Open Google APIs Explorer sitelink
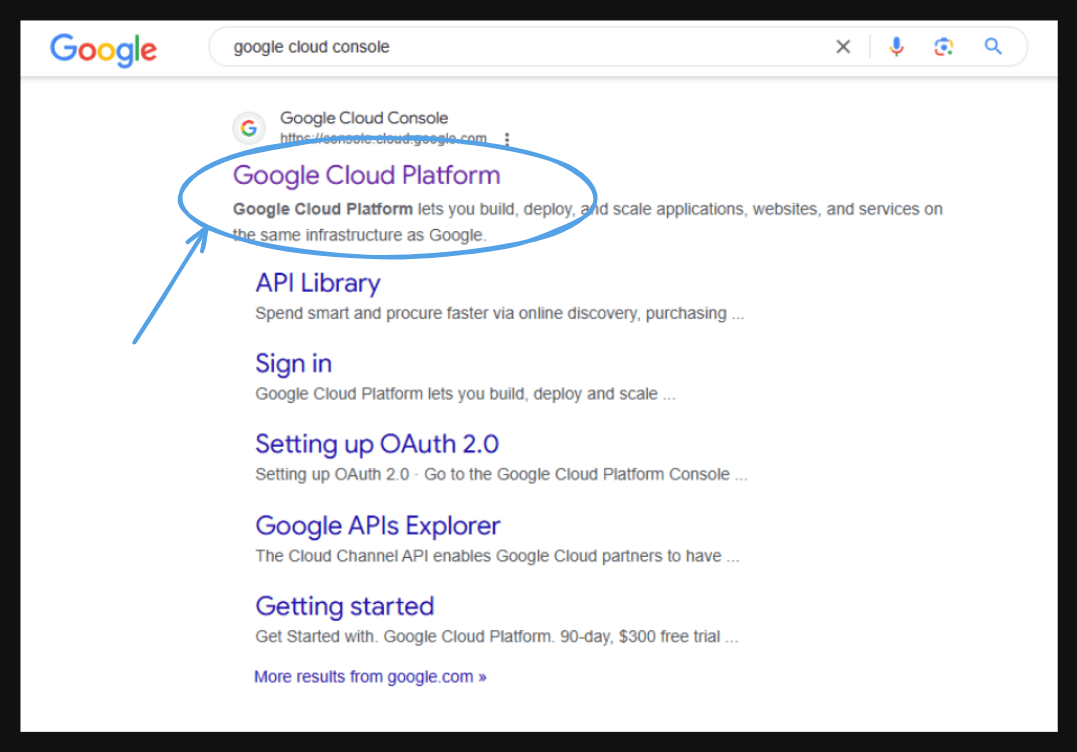The image size is (1077, 752). pyautogui.click(x=378, y=525)
